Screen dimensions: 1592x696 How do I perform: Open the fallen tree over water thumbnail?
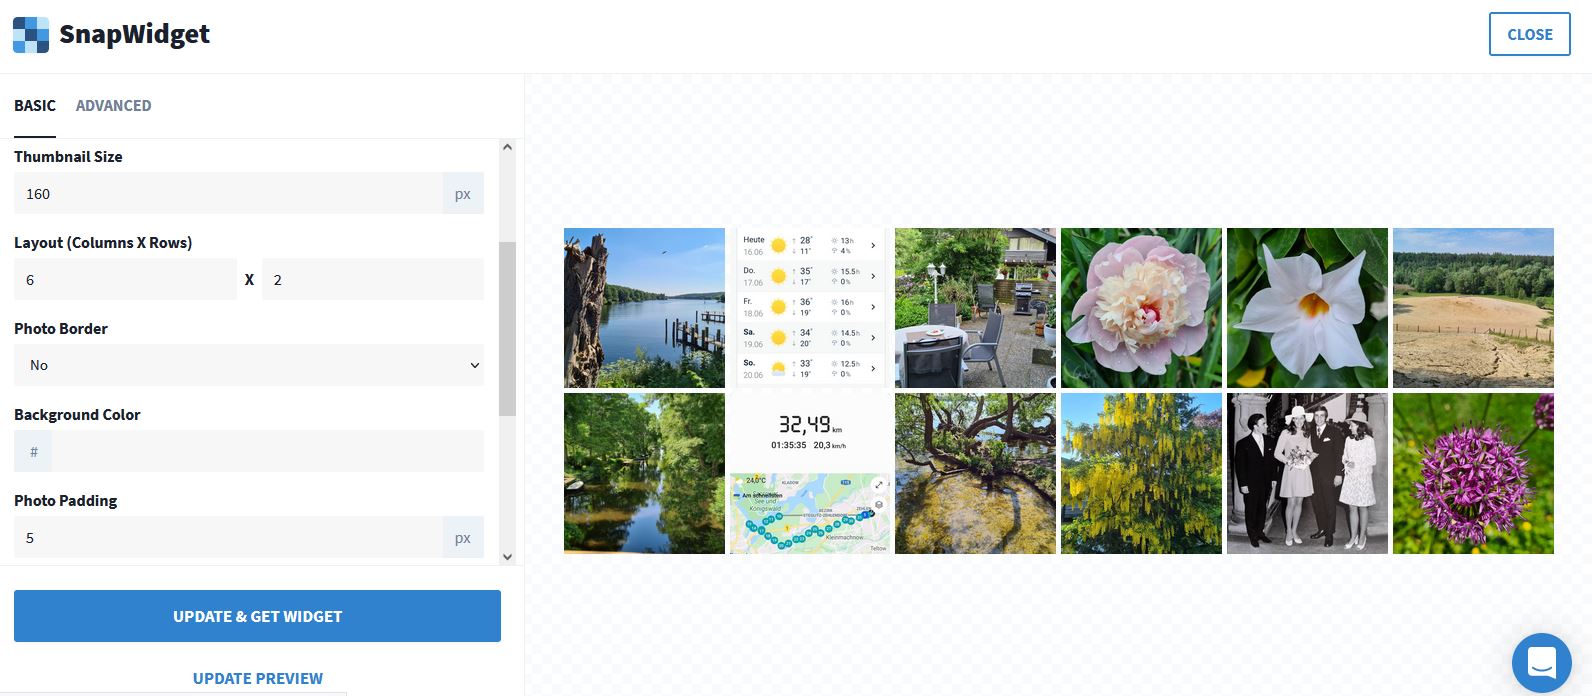[975, 473]
